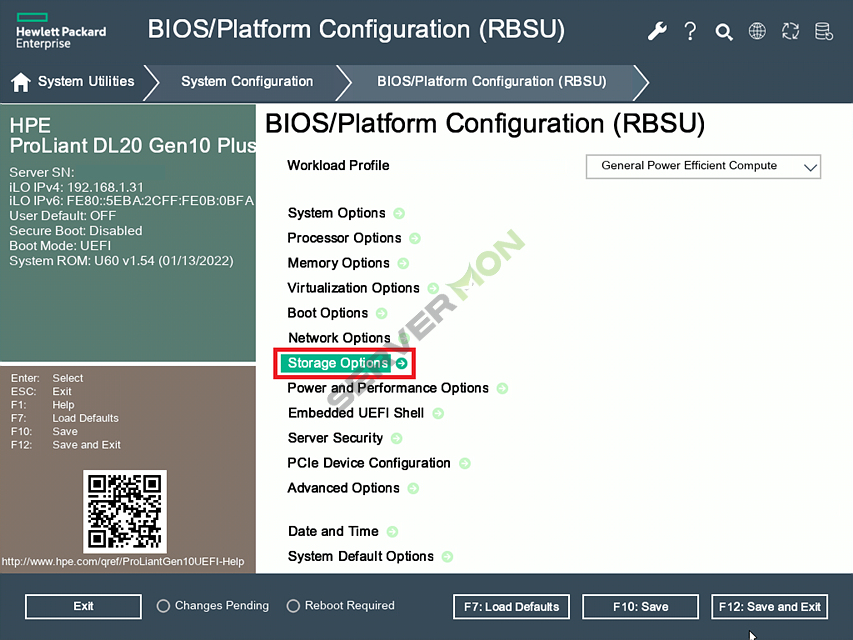Click the Hewlett Packard Enterprise logo

click(60, 31)
